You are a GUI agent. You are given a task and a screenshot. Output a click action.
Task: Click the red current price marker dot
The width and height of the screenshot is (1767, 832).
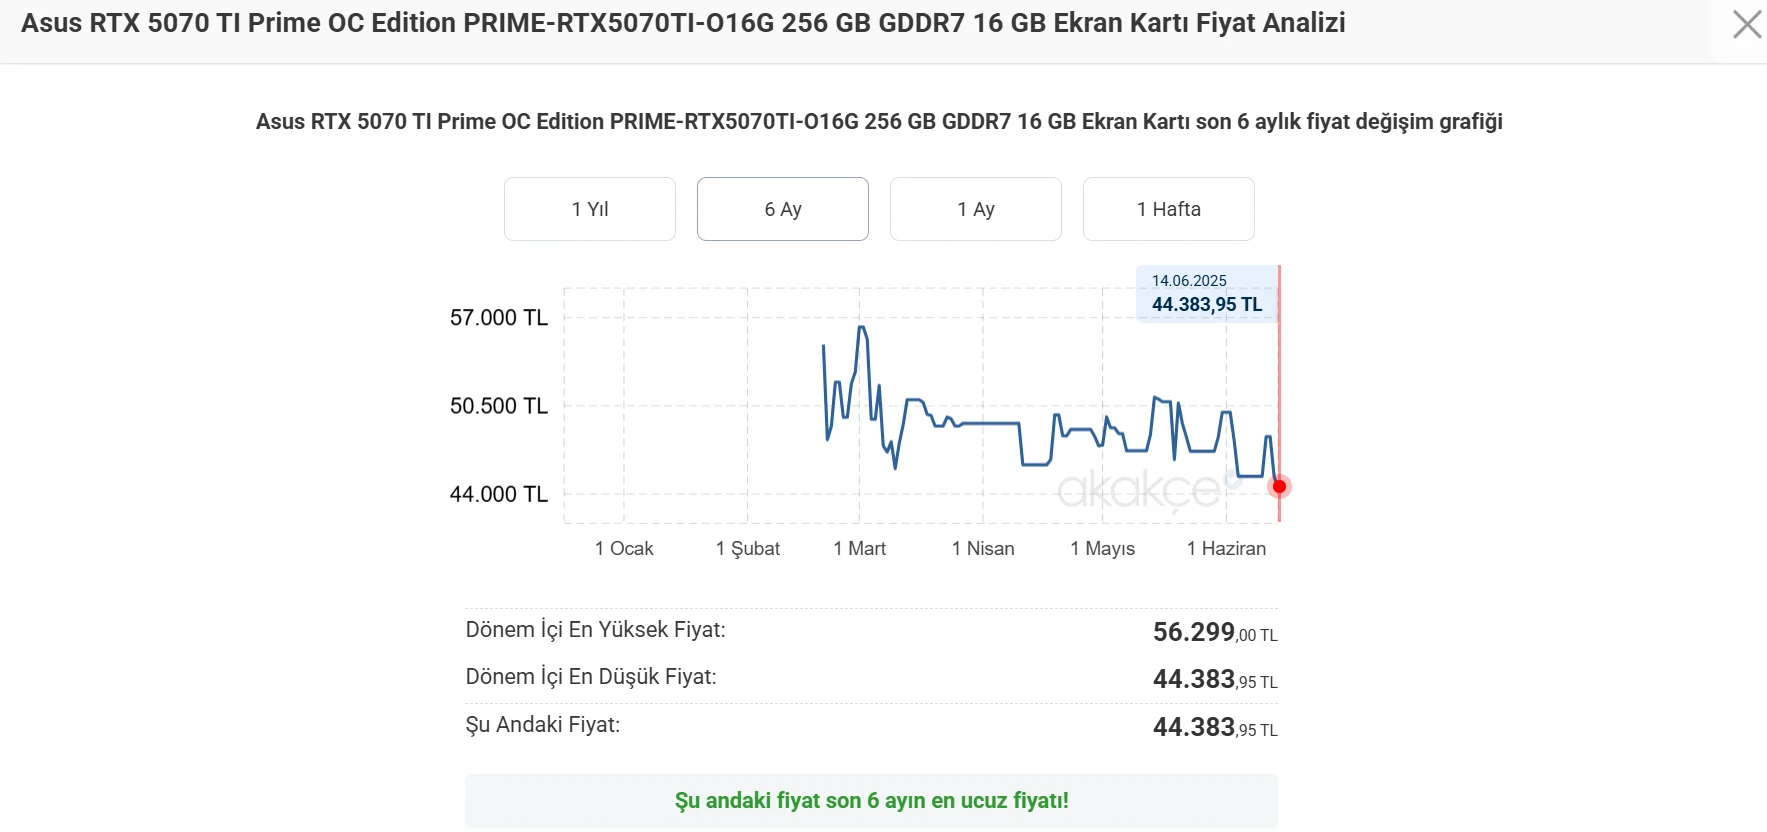pos(1278,486)
